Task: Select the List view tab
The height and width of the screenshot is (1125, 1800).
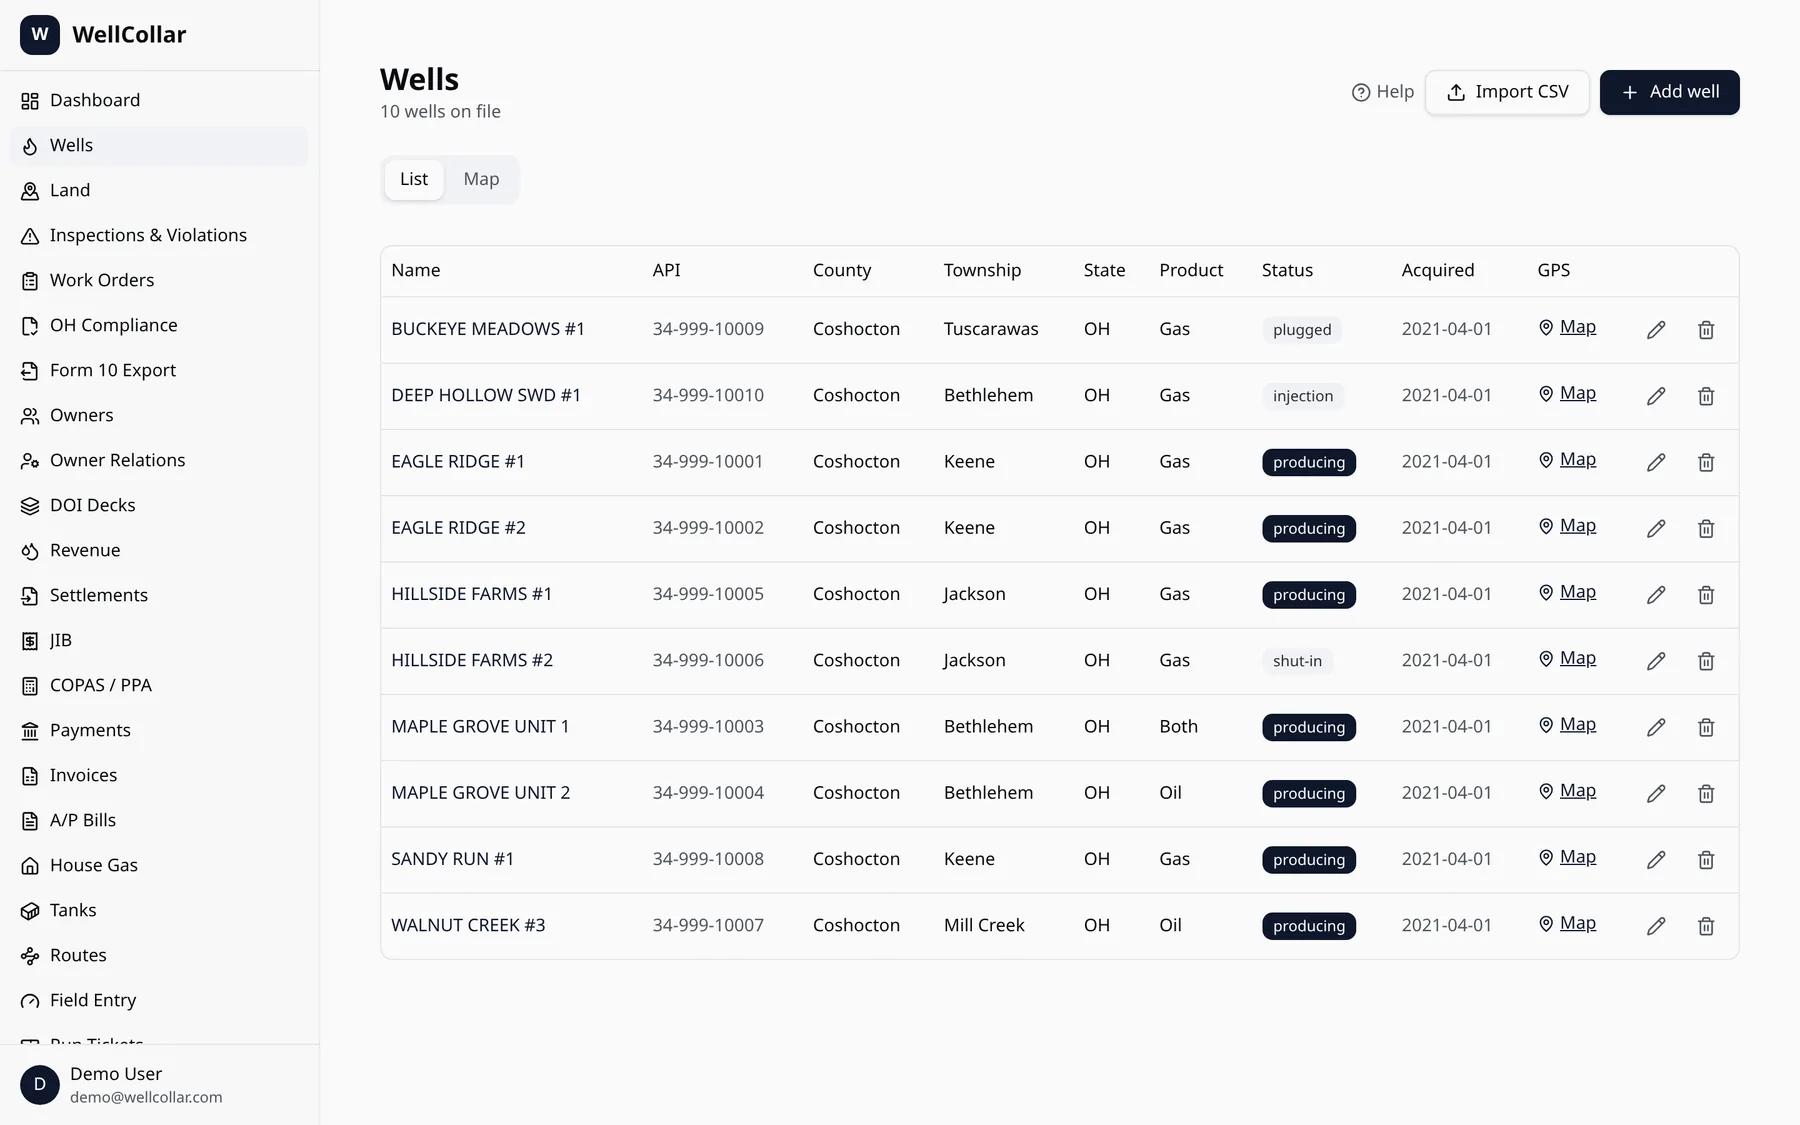Action: (x=414, y=180)
